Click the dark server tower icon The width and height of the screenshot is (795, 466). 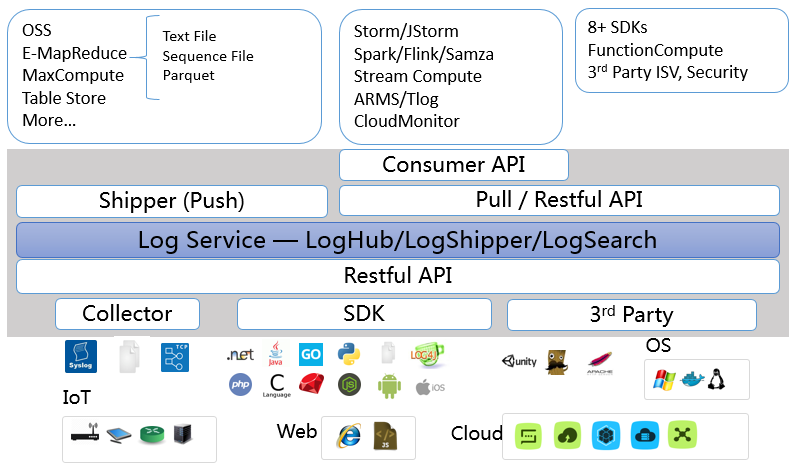coord(183,434)
